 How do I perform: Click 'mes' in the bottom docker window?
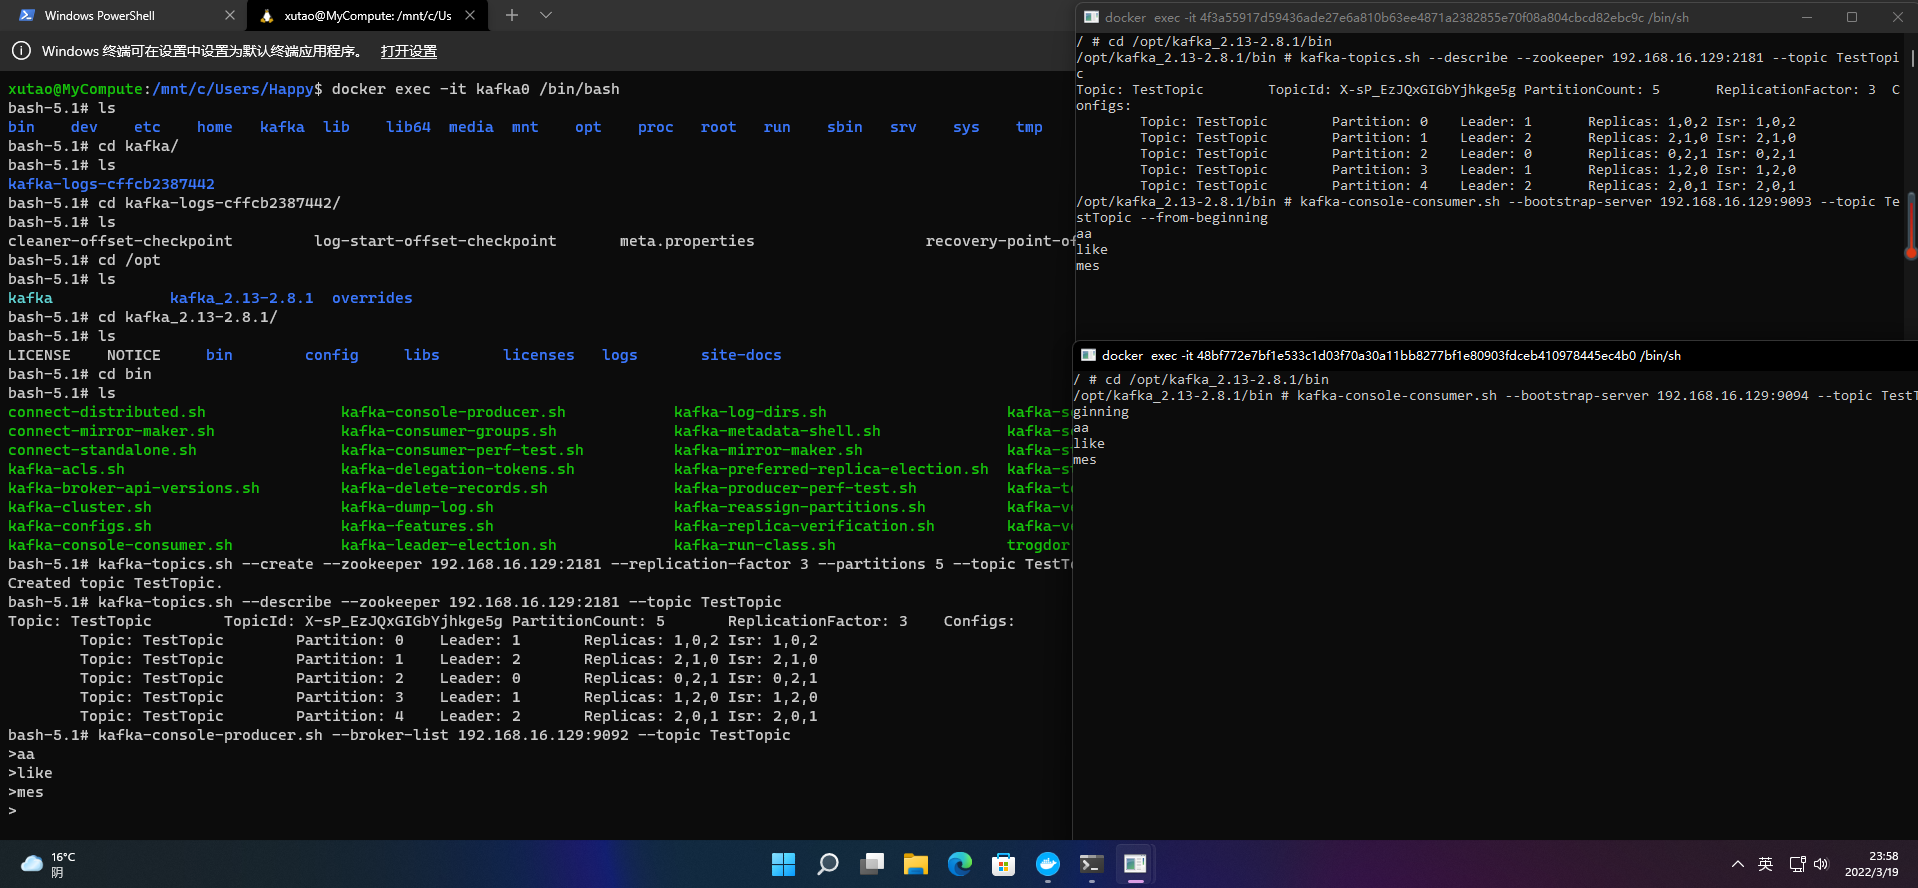(x=1085, y=460)
